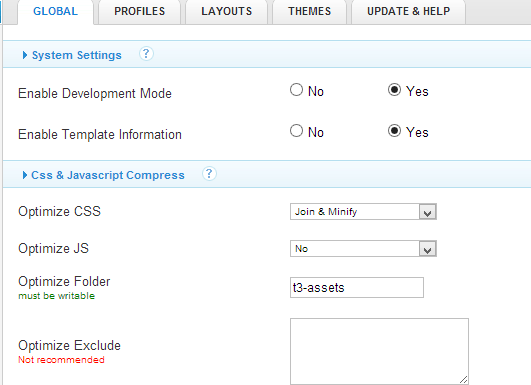The width and height of the screenshot is (531, 385).
Task: Set Enable Development Mode to No
Action: (x=296, y=90)
